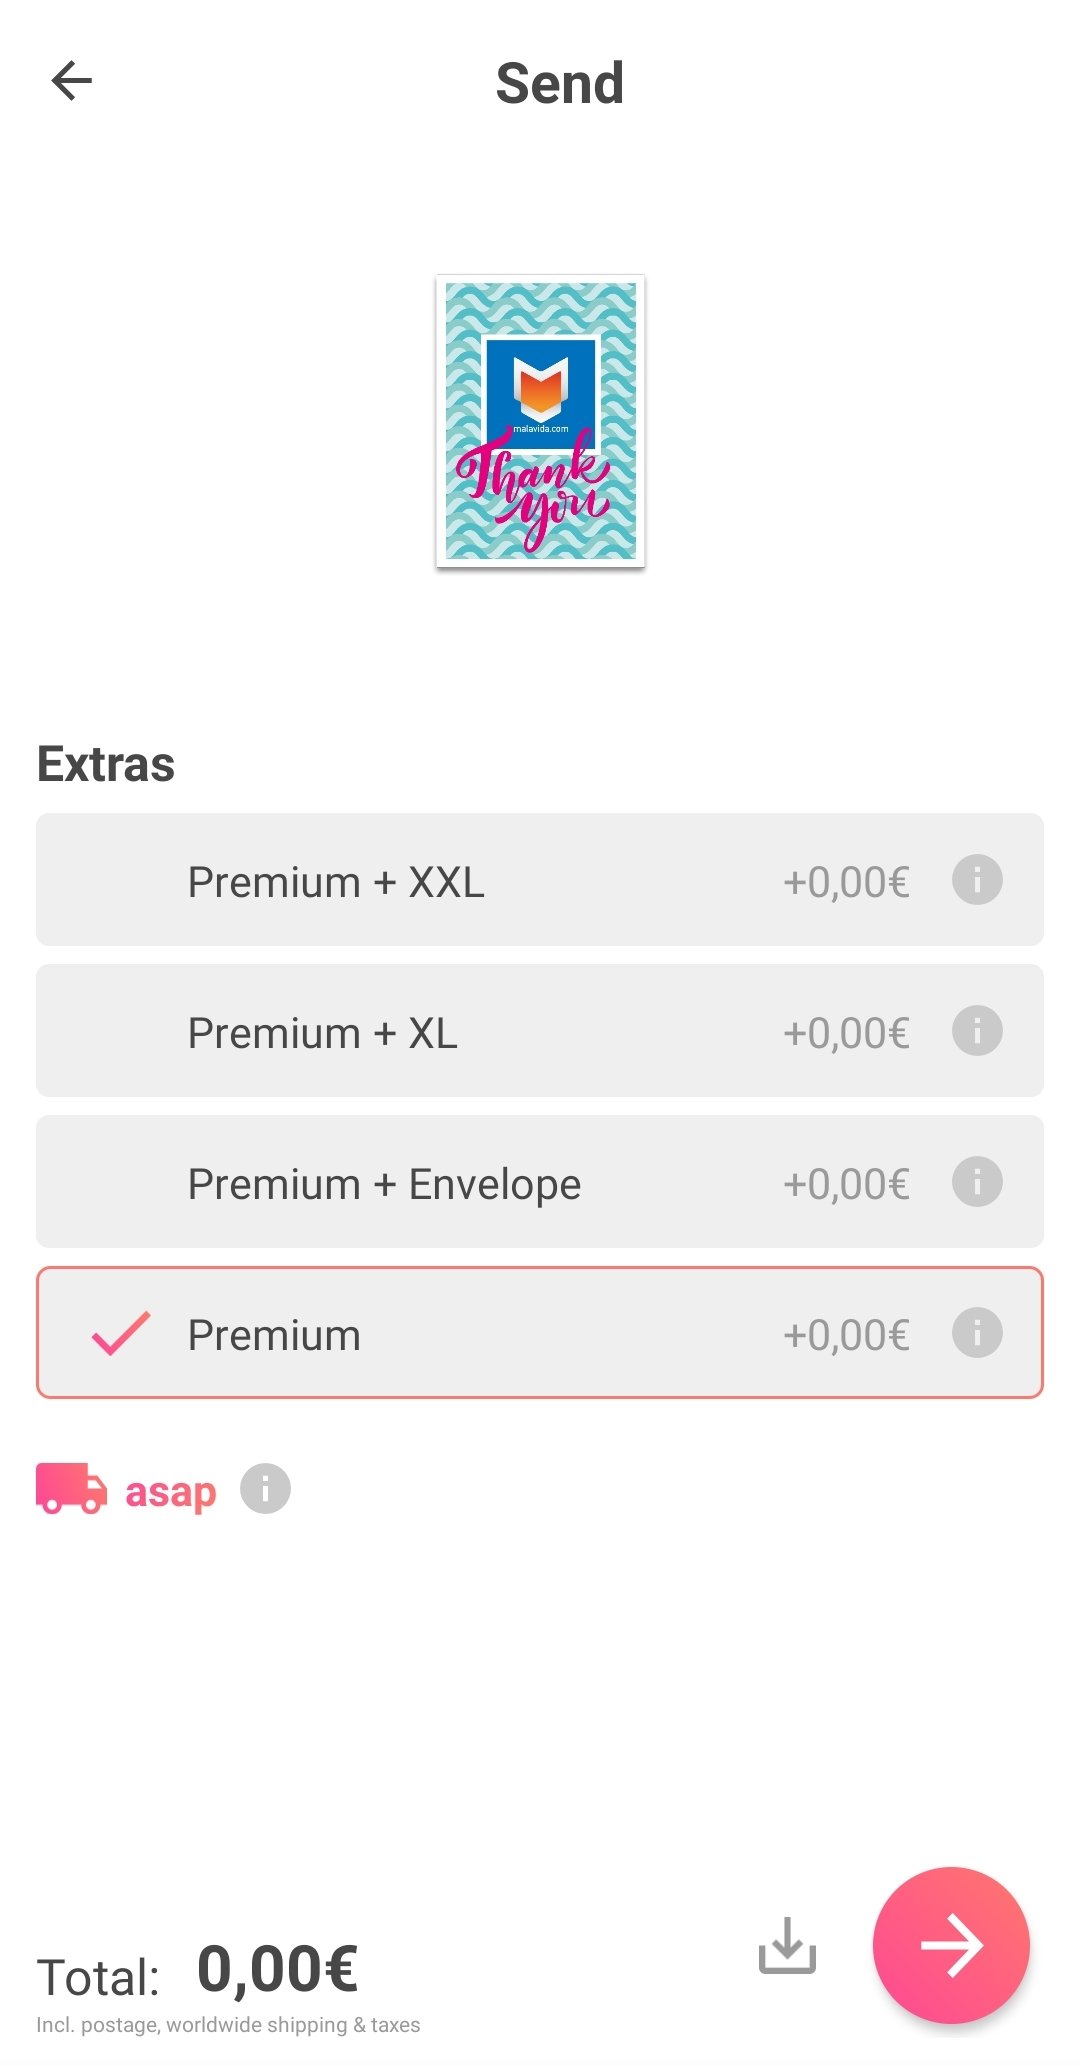Open the Thank You card preview

[x=540, y=421]
